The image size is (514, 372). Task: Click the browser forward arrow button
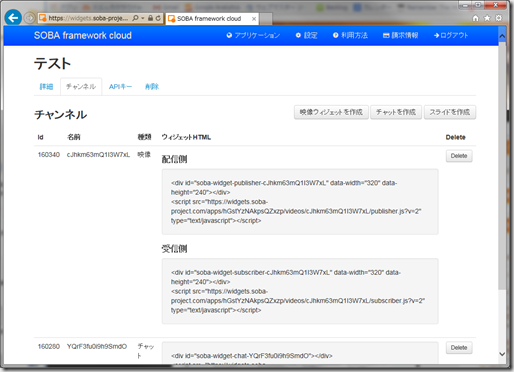pyautogui.click(x=30, y=18)
